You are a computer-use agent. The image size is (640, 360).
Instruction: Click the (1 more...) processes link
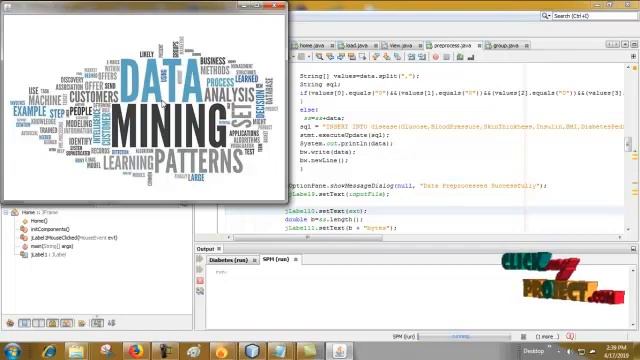click(x=547, y=337)
